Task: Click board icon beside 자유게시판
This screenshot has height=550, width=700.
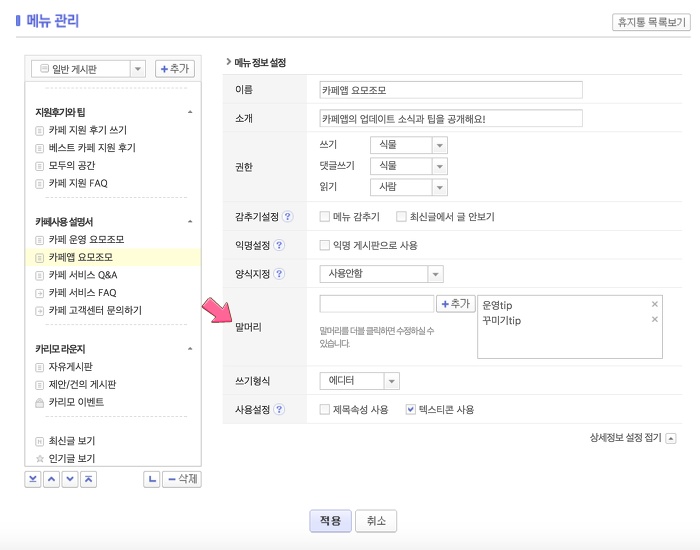Action: pyautogui.click(x=39, y=367)
